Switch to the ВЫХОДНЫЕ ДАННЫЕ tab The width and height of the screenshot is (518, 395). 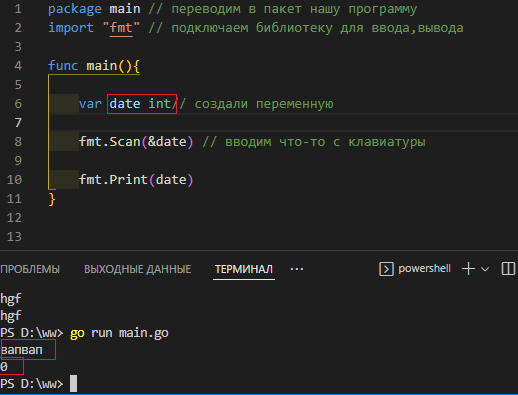coord(138,269)
